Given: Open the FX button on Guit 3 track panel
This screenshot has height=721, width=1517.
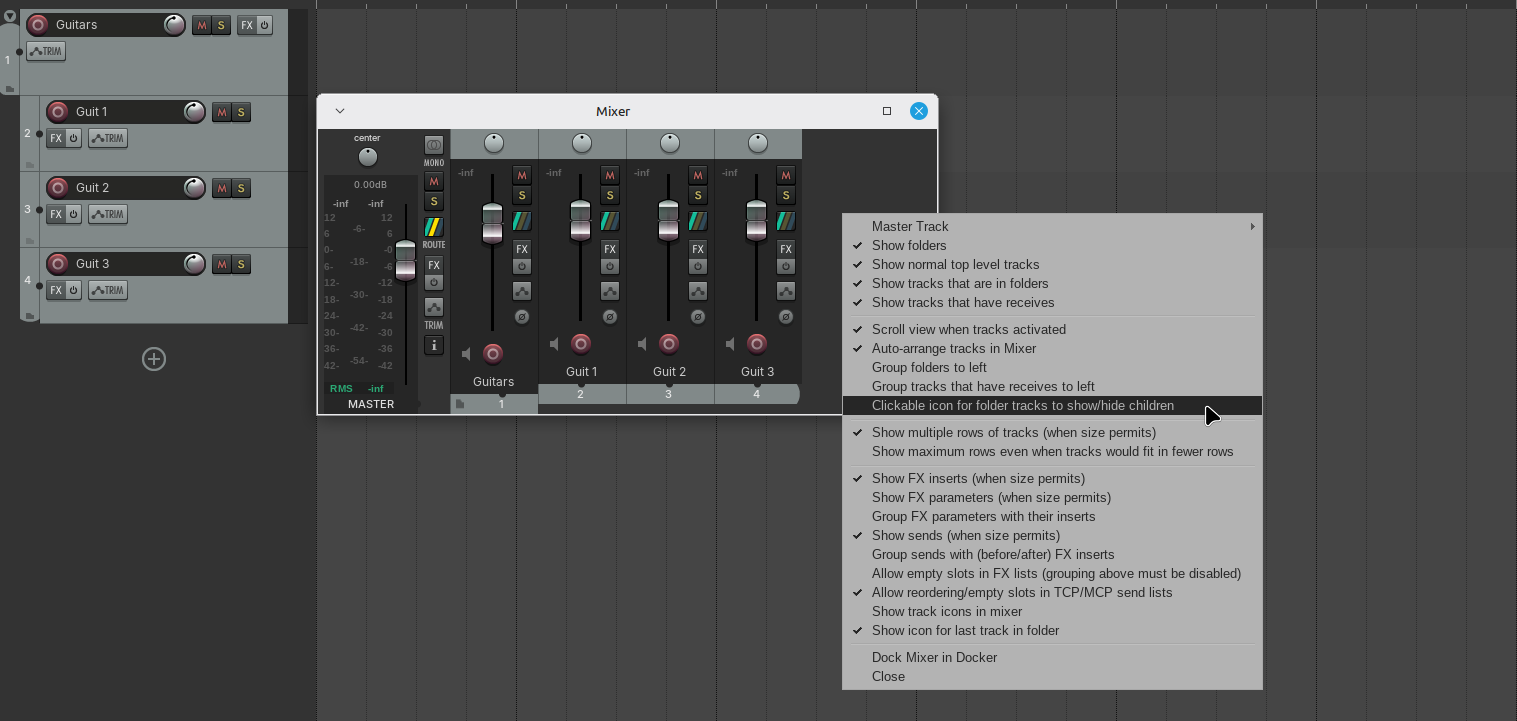Looking at the screenshot, I should (56, 290).
